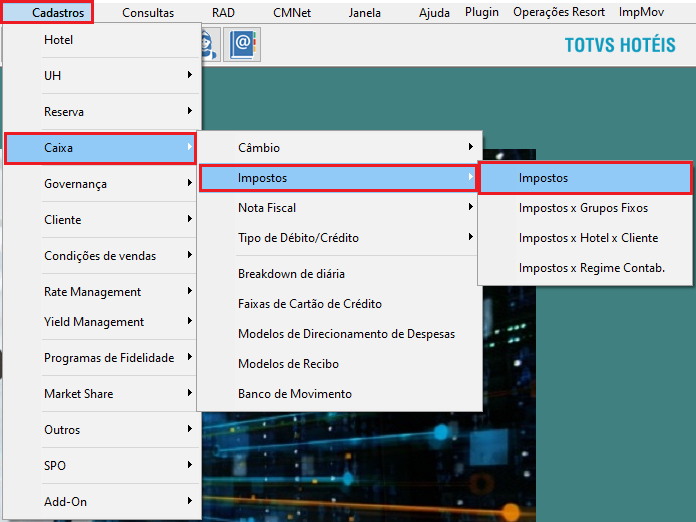Click the arrow beside Reserva
696x522 pixels.
[x=190, y=111]
